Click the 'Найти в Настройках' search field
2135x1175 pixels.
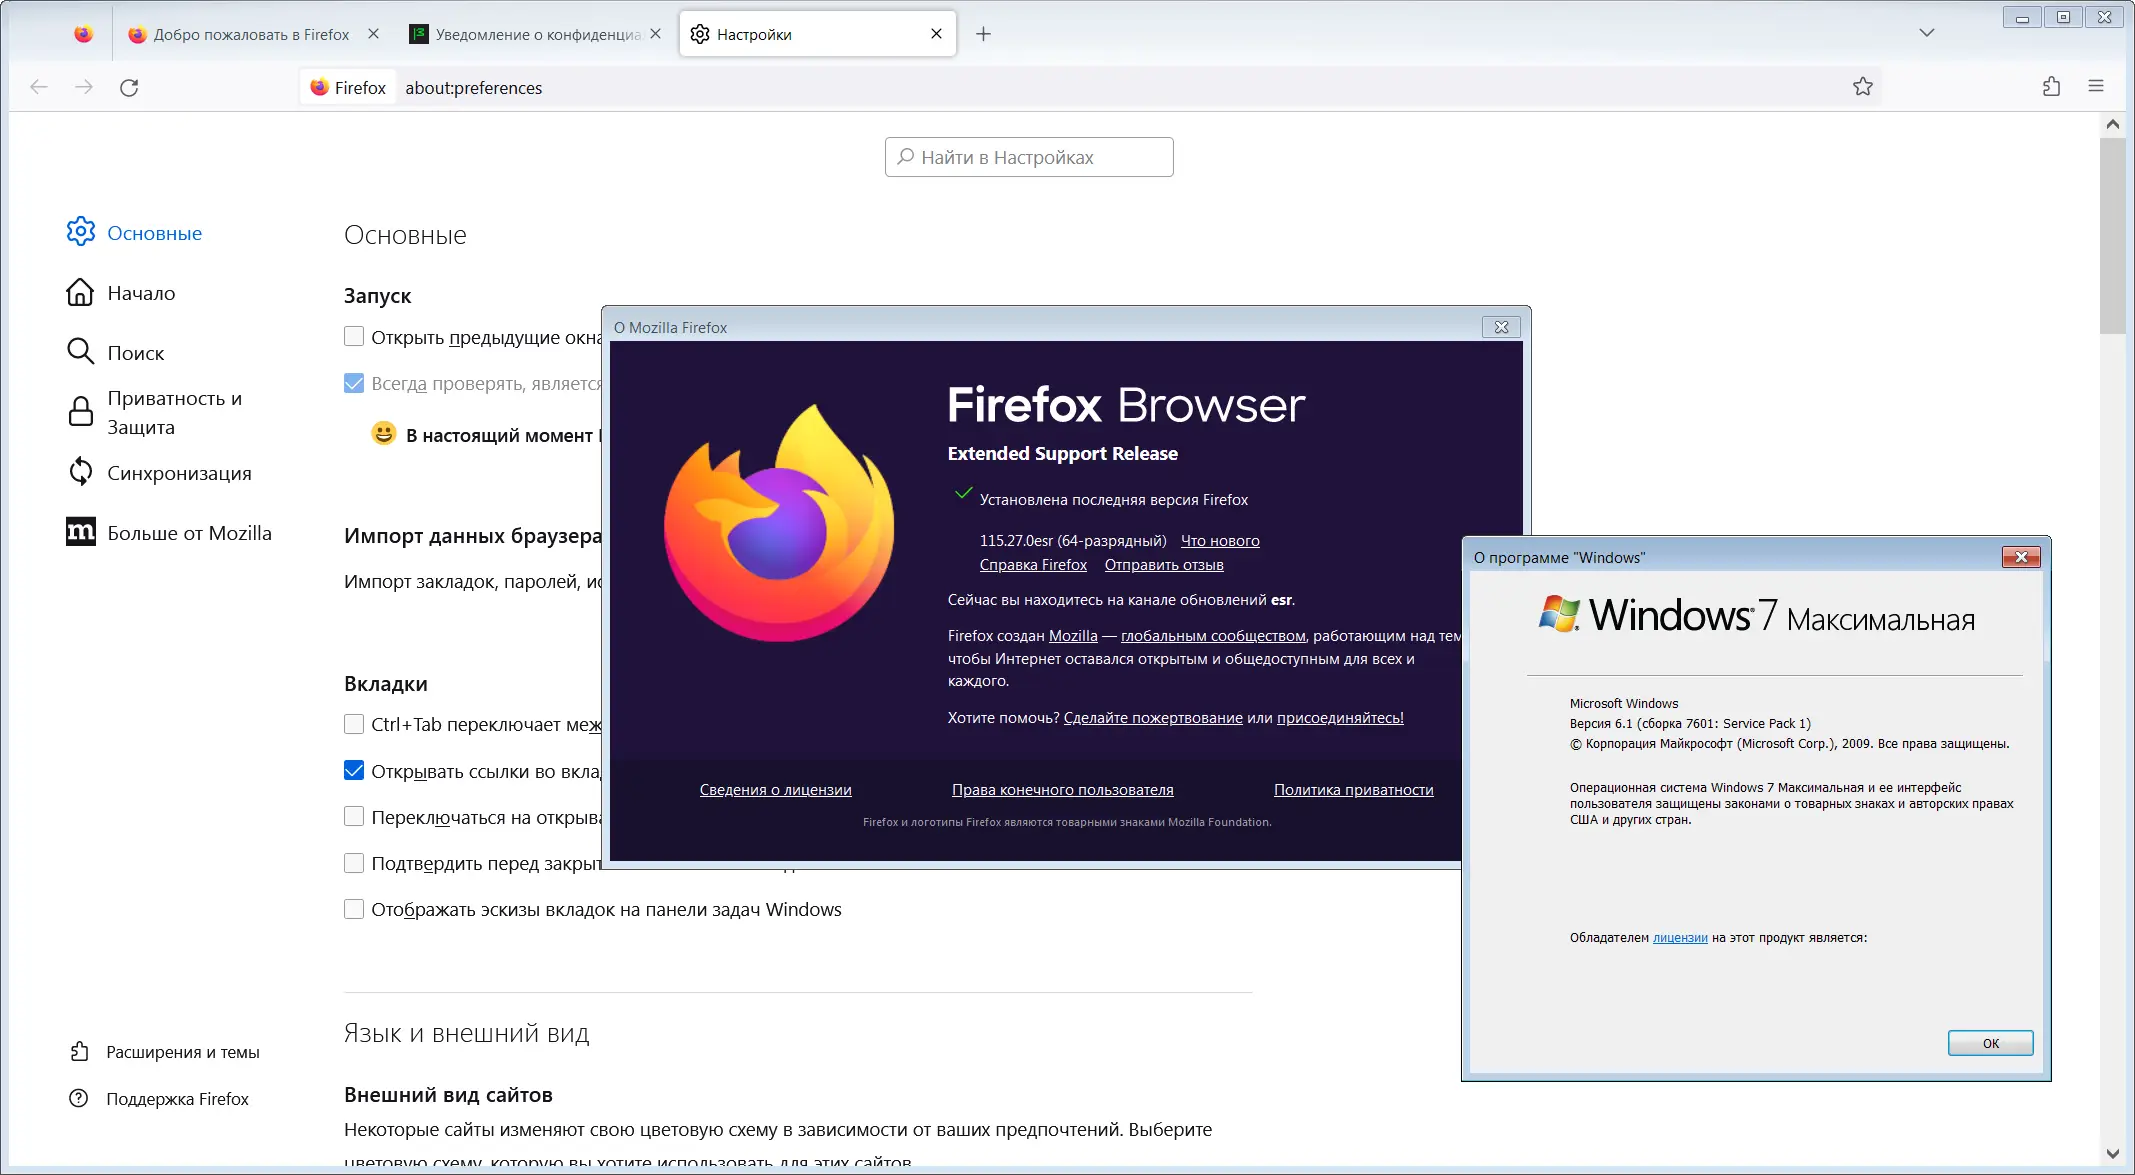click(x=1030, y=157)
